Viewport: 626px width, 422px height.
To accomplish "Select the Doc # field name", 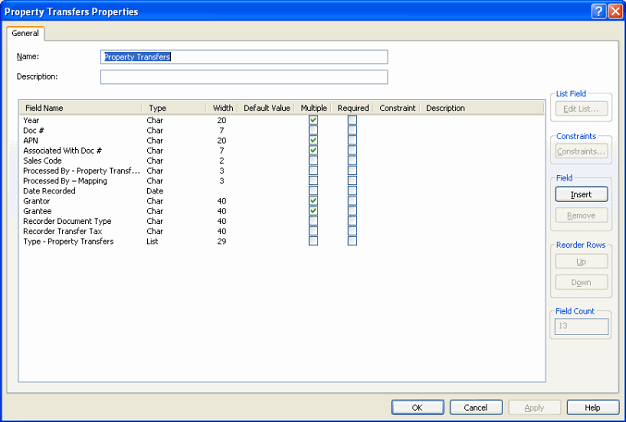I will click(34, 130).
